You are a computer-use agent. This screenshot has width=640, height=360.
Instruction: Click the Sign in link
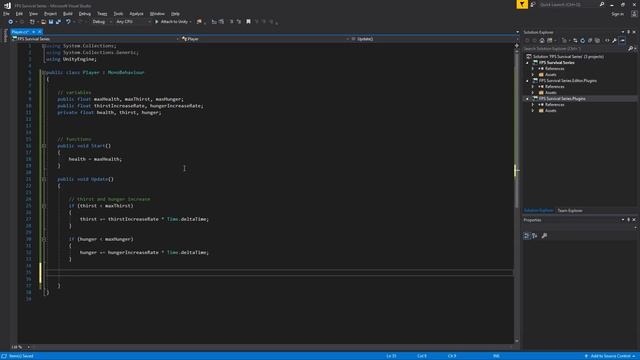click(x=618, y=14)
